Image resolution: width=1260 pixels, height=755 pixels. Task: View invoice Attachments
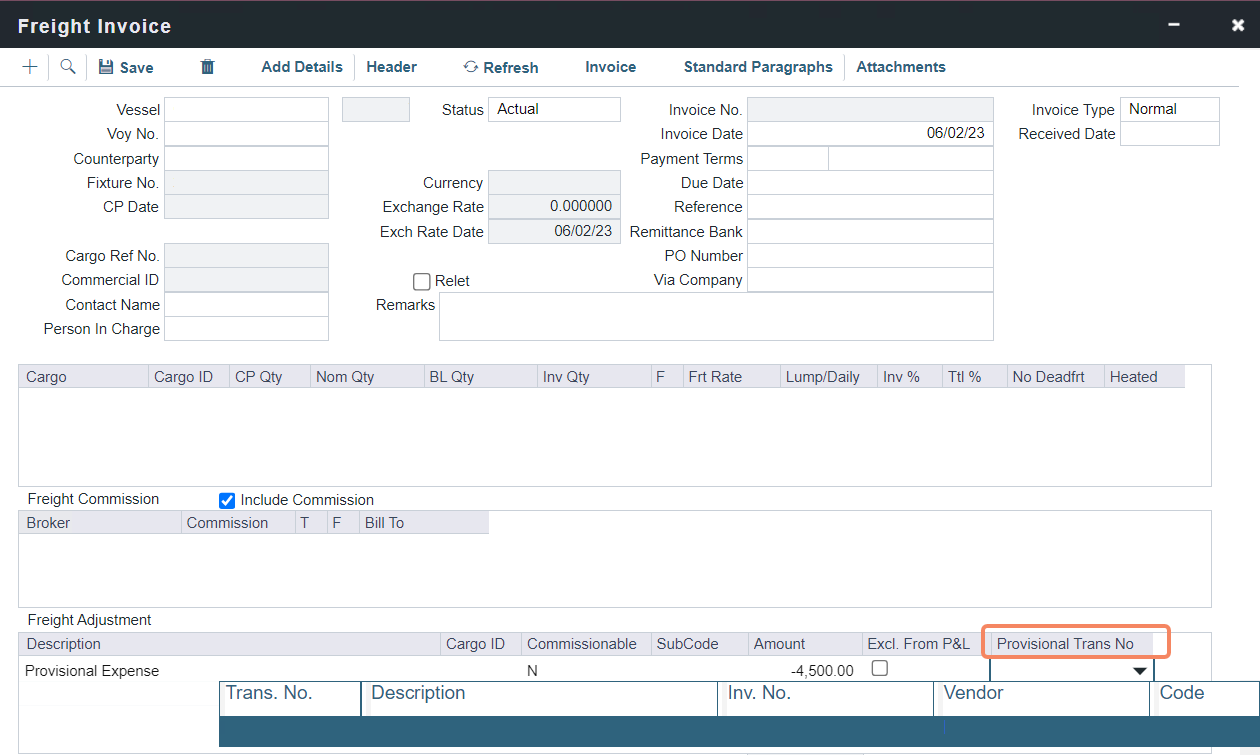tap(900, 67)
